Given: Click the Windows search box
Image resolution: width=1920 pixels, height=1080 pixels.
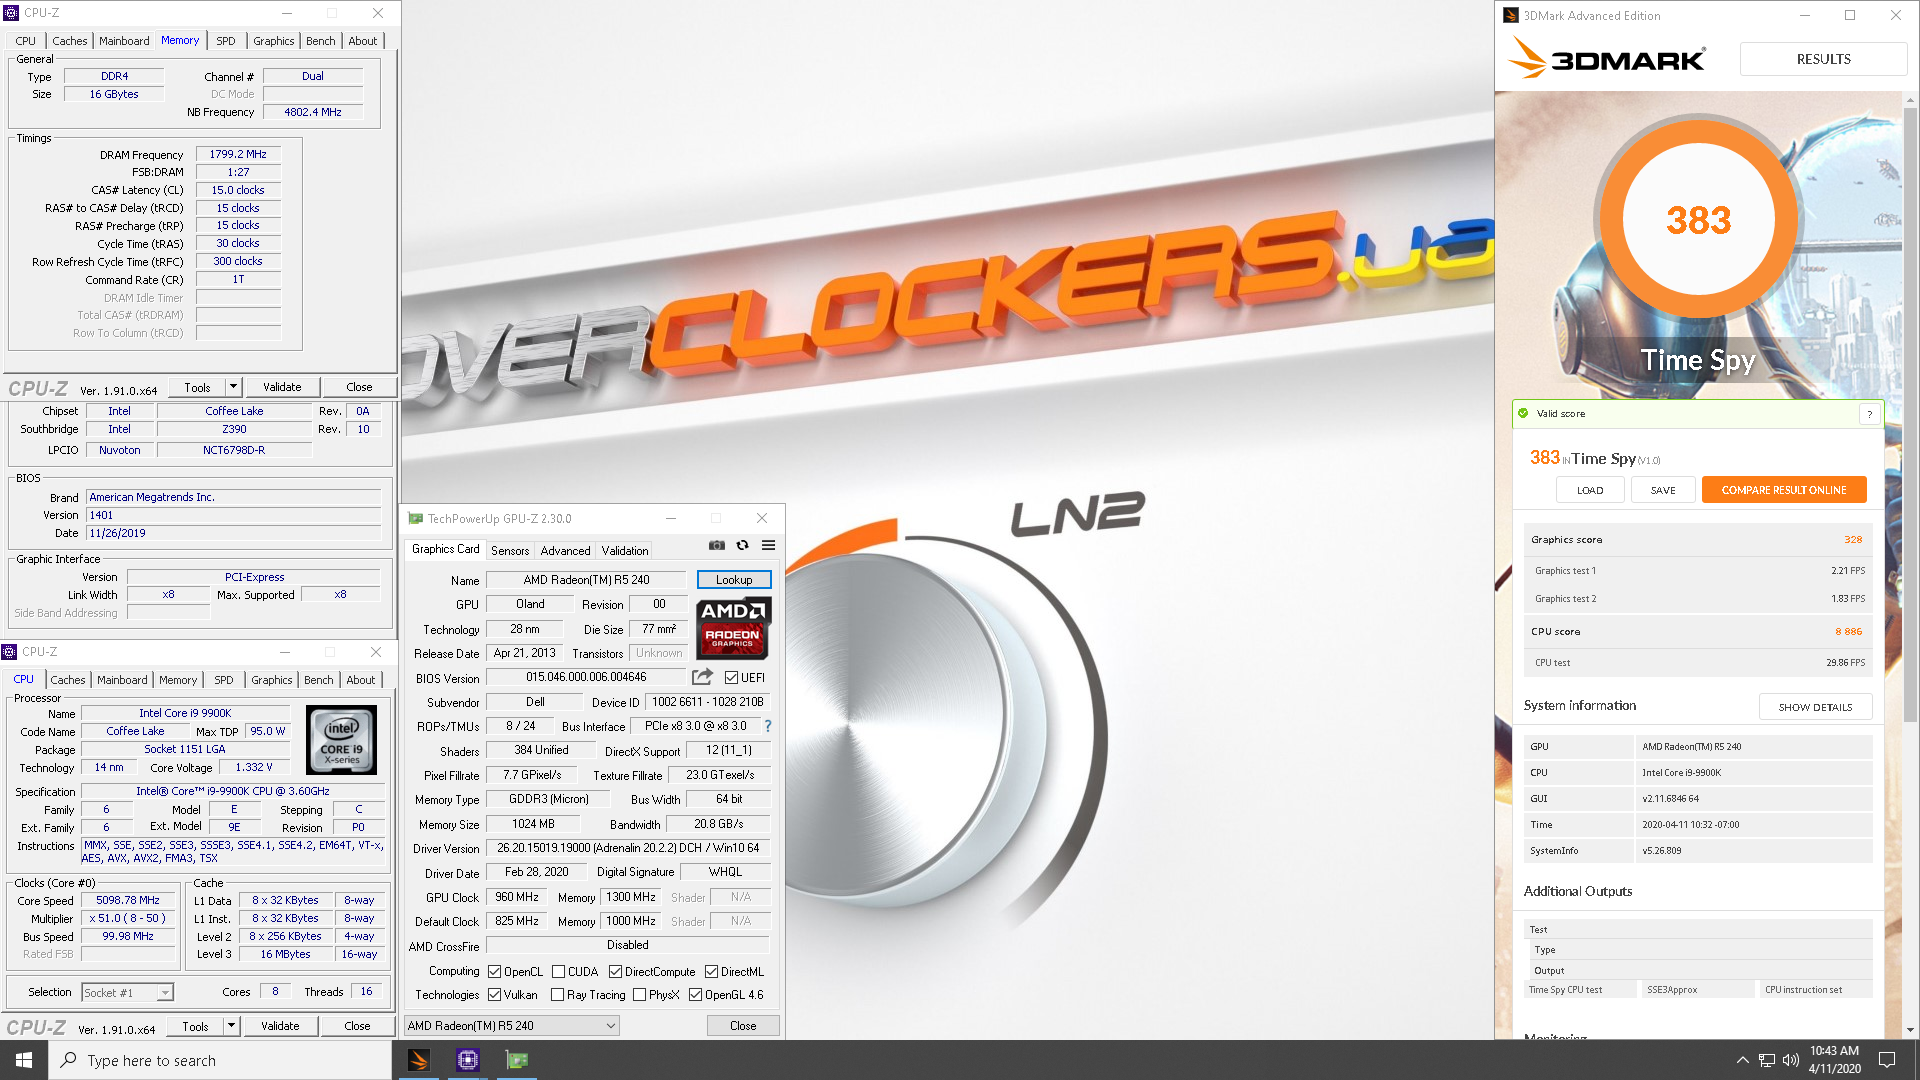Looking at the screenshot, I should click(220, 1060).
